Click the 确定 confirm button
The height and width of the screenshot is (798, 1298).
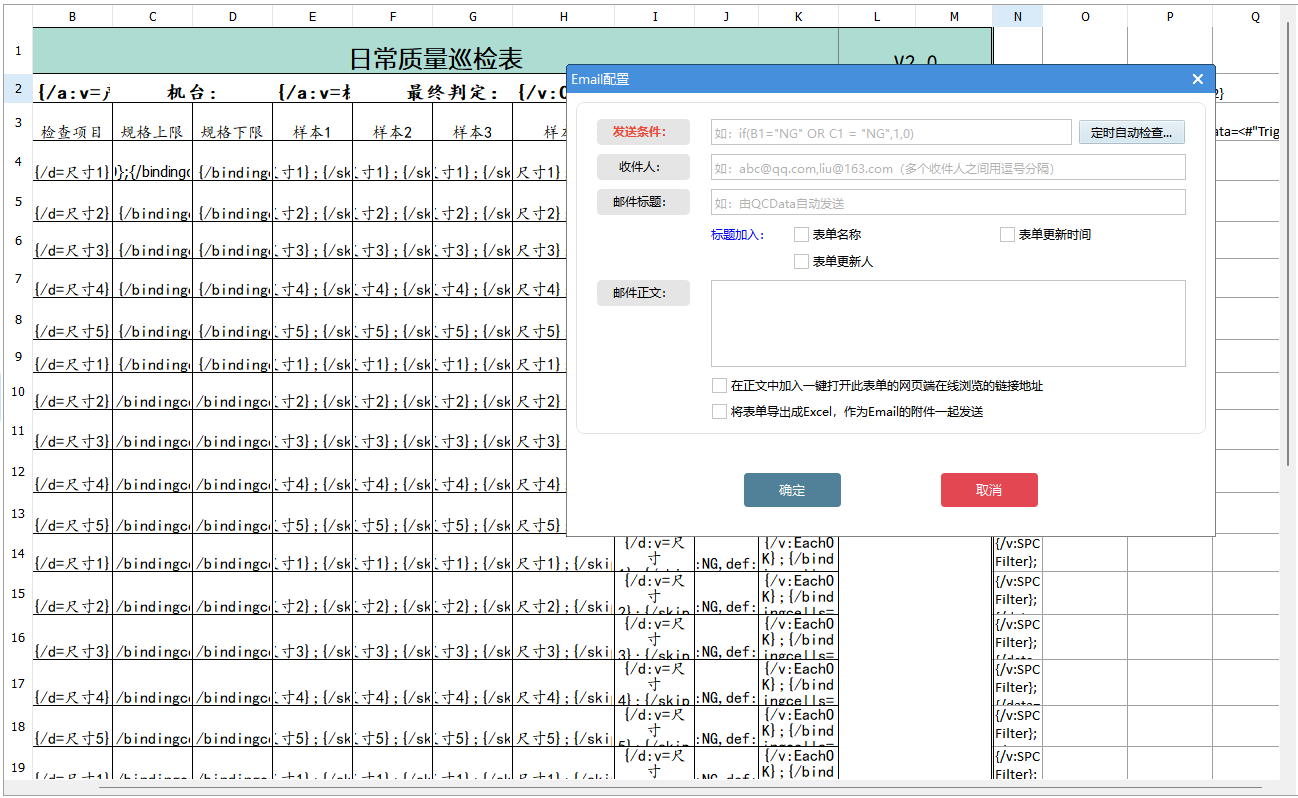tap(791, 489)
